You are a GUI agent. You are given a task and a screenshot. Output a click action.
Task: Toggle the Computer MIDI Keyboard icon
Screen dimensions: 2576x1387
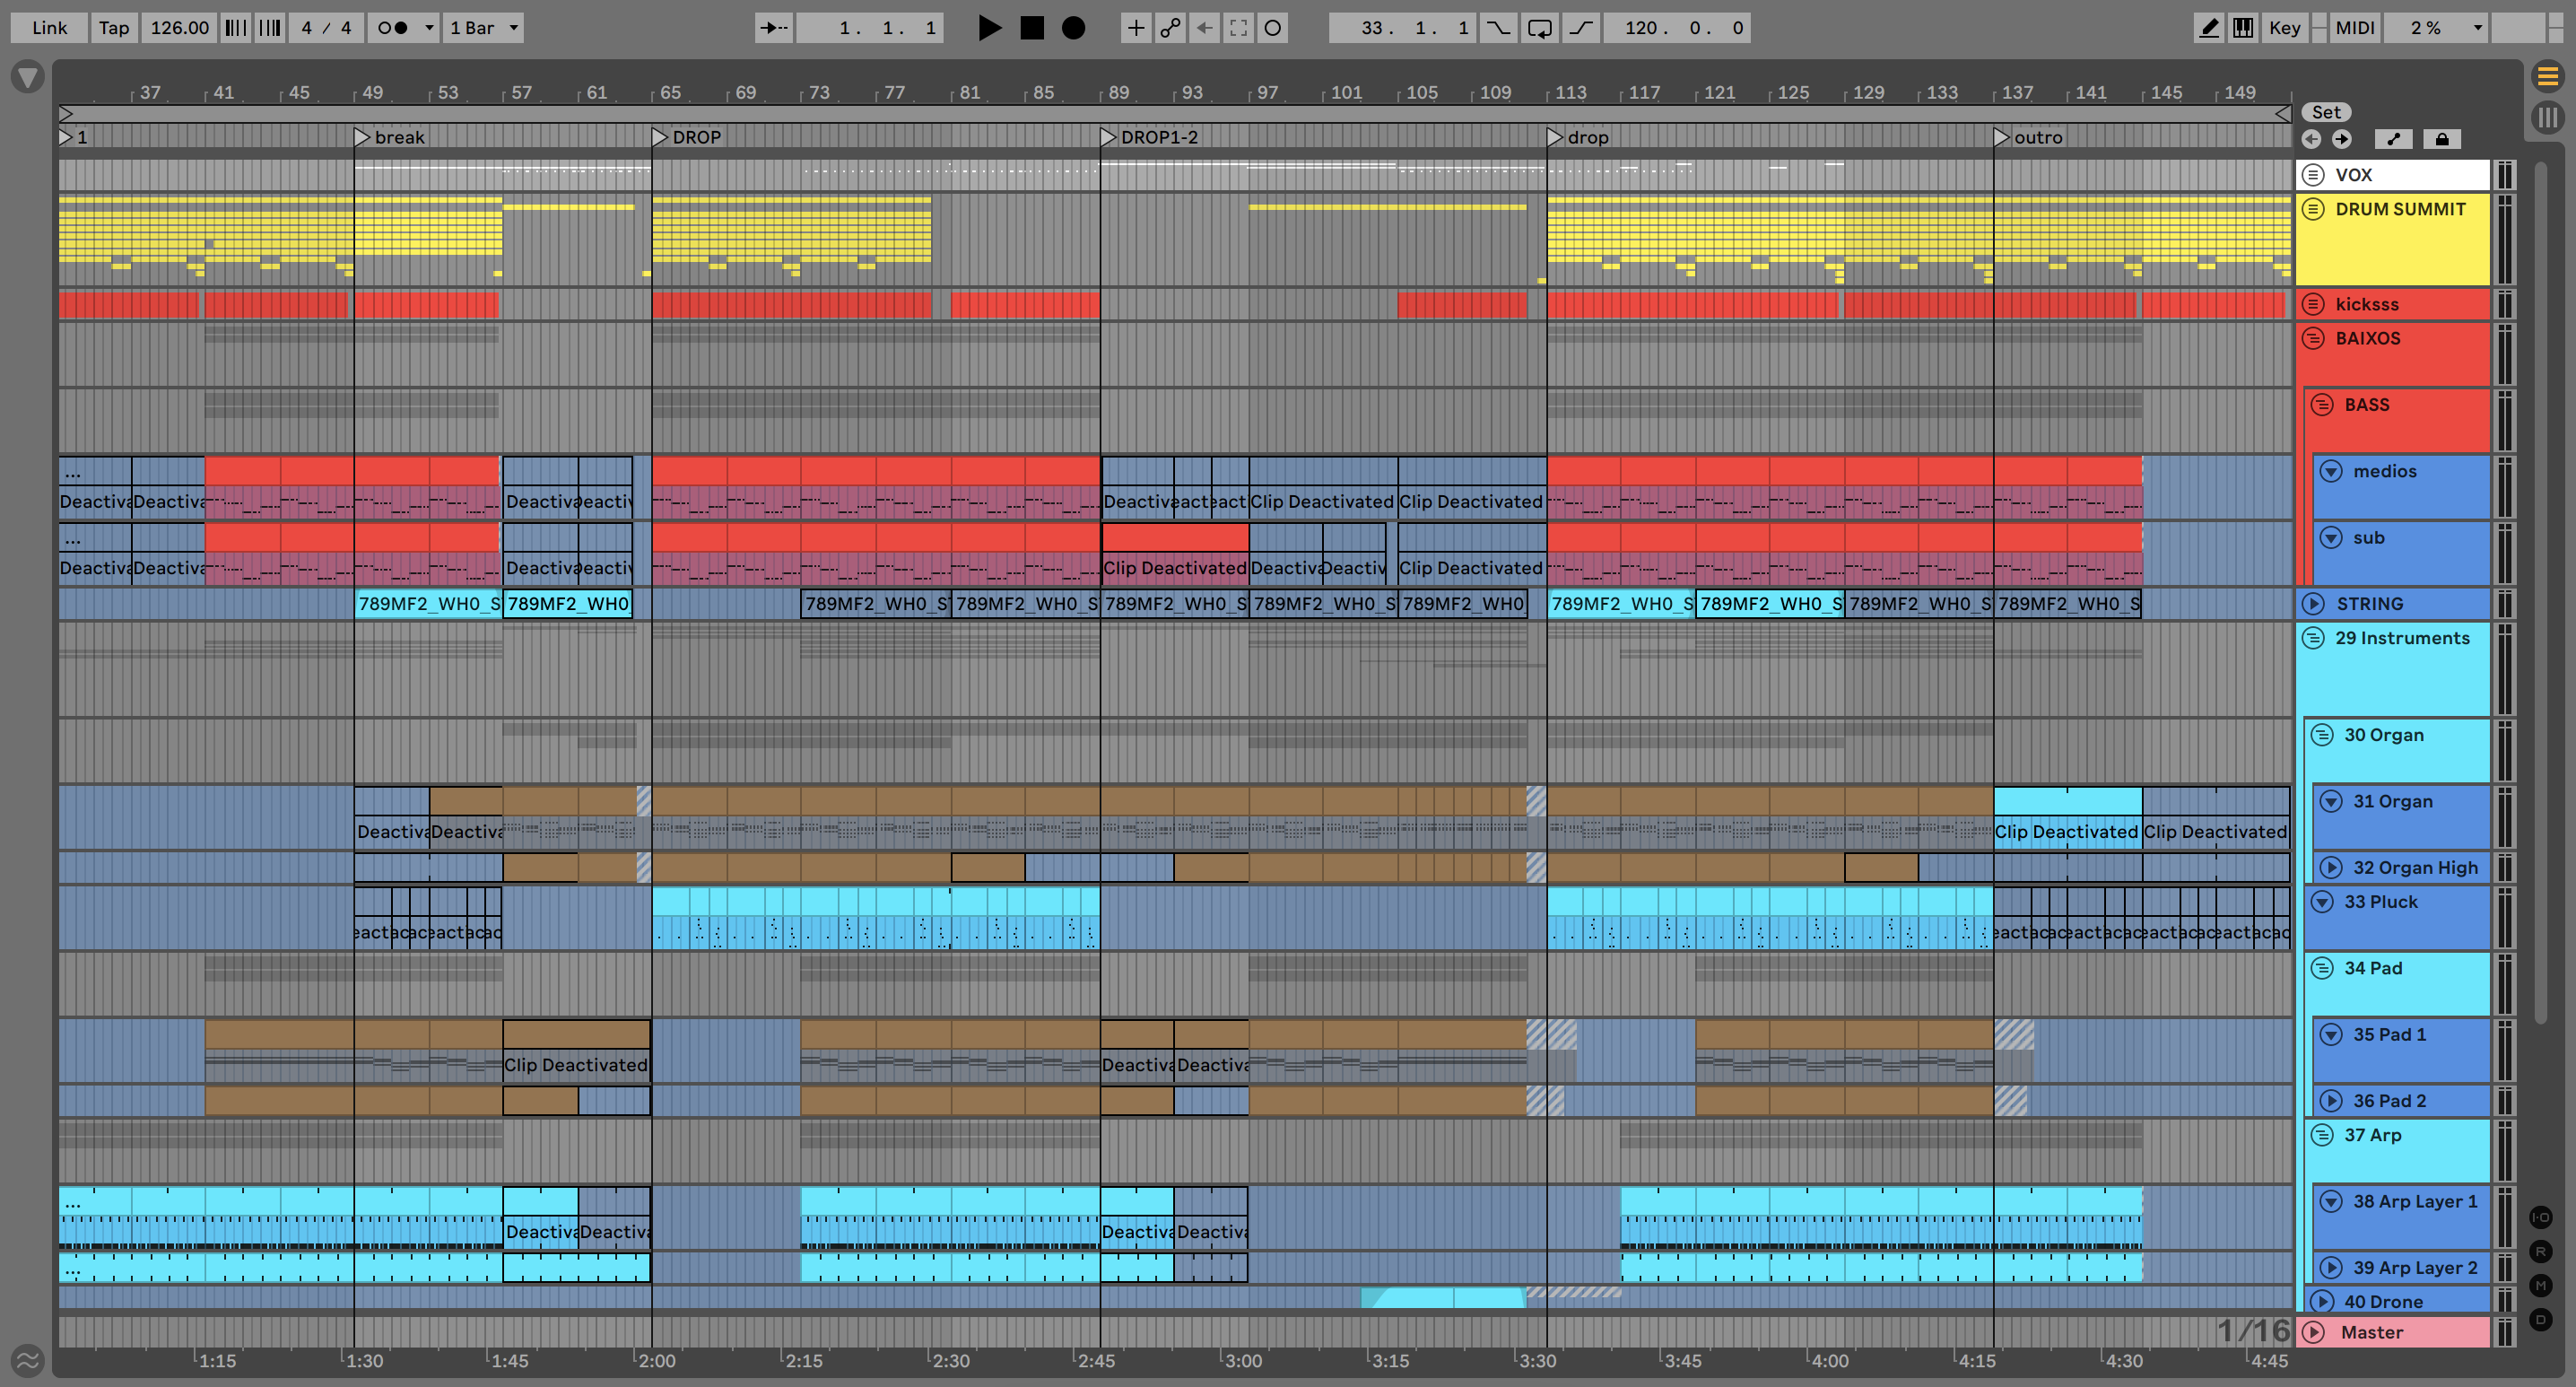click(x=2243, y=28)
